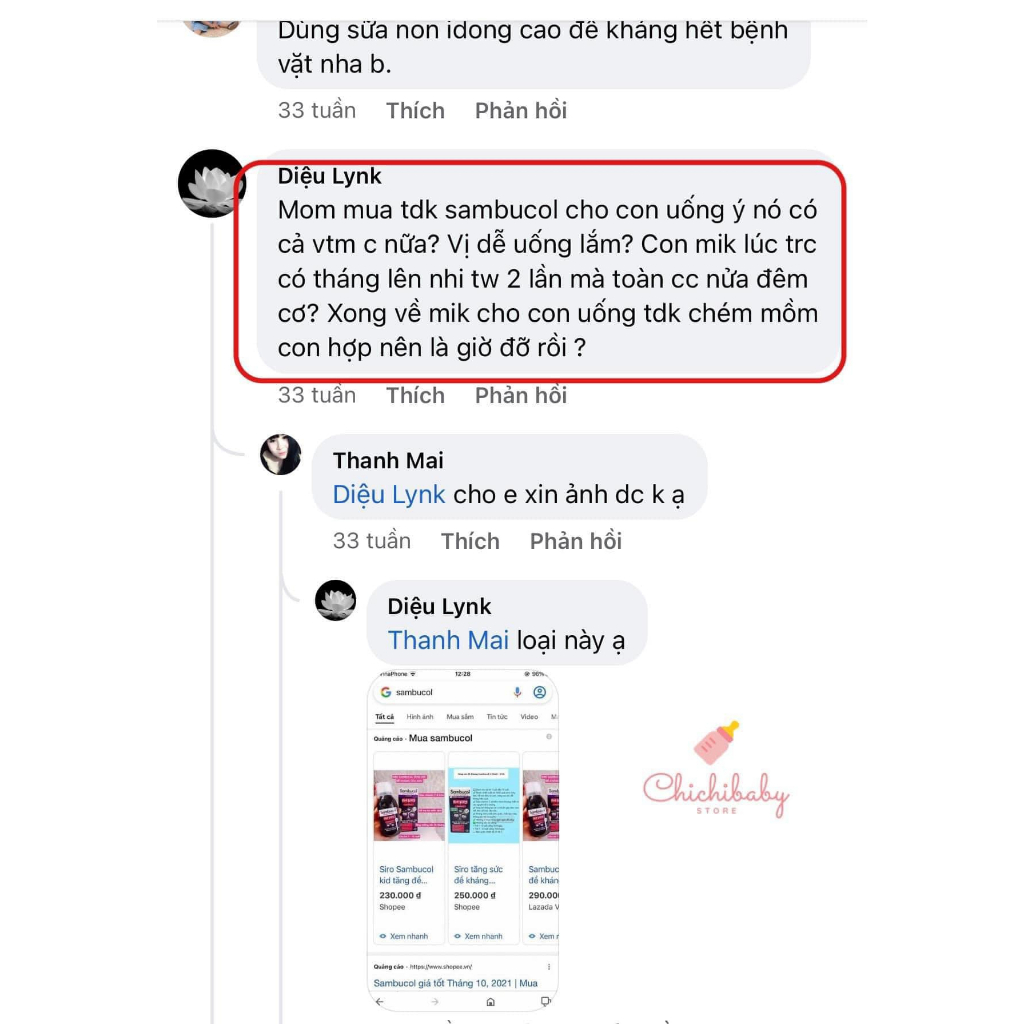Like Thanh Mai's reply with Thích
This screenshot has height=1024, width=1024.
click(x=470, y=541)
